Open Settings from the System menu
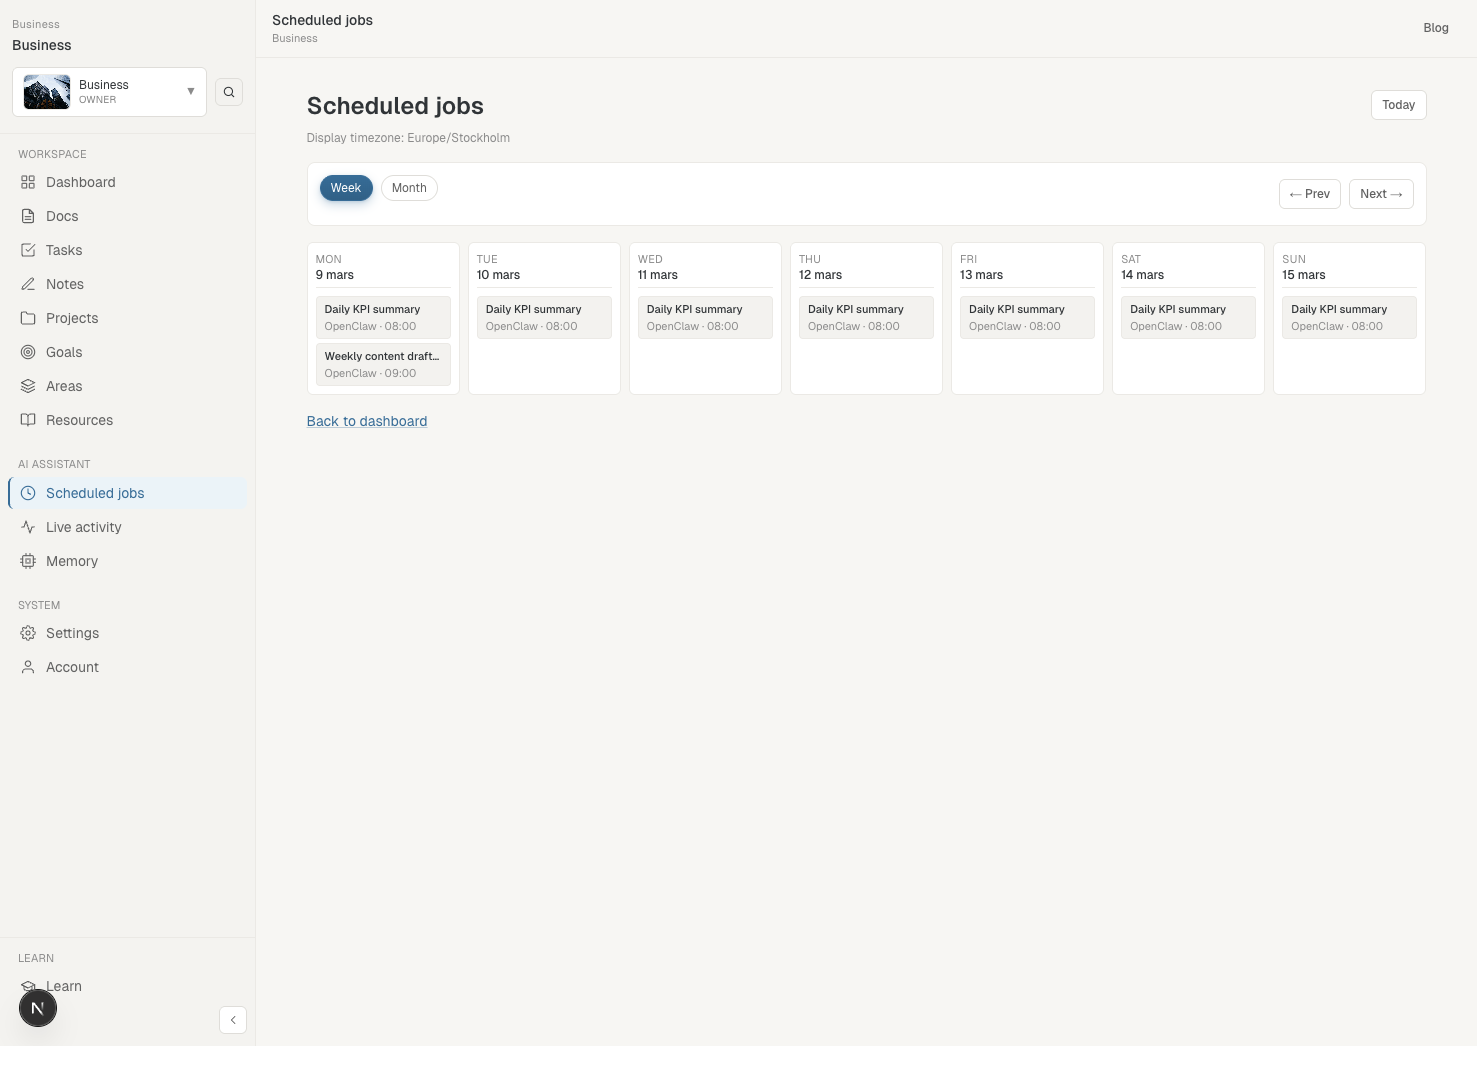1480x1080 pixels. point(72,633)
